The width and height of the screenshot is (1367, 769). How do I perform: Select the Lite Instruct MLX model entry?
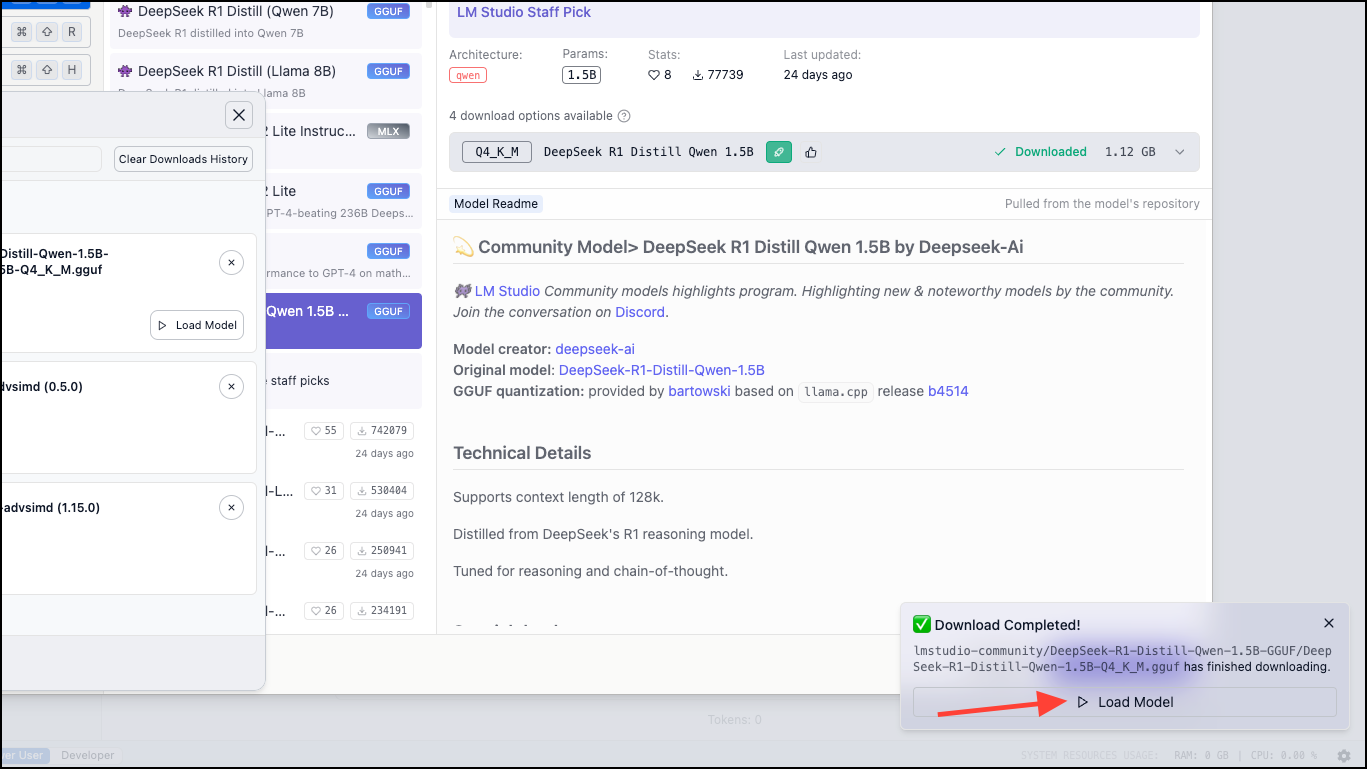343,141
